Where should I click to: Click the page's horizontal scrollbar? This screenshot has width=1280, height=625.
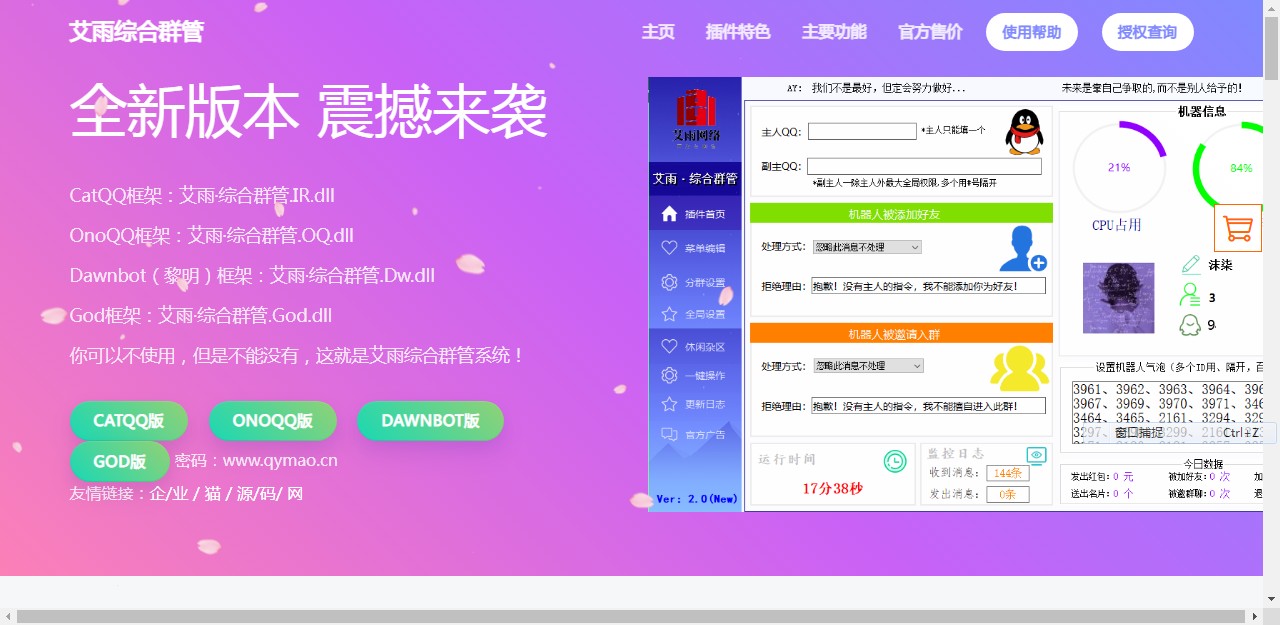[632, 616]
